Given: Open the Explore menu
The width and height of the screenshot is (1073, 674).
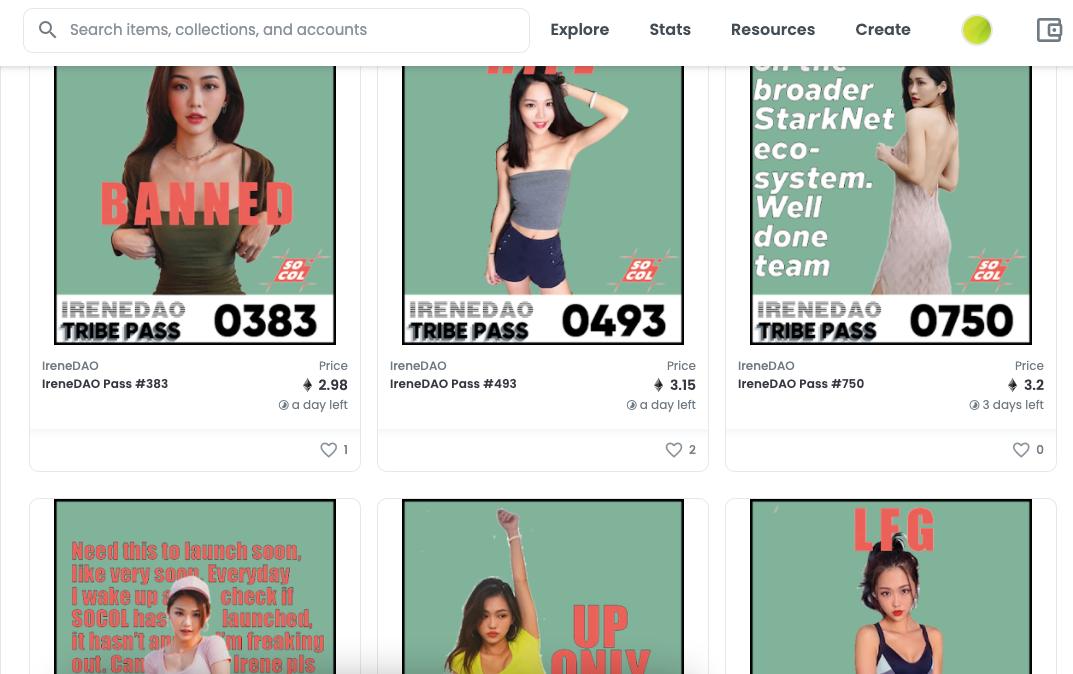Looking at the screenshot, I should 580,29.
